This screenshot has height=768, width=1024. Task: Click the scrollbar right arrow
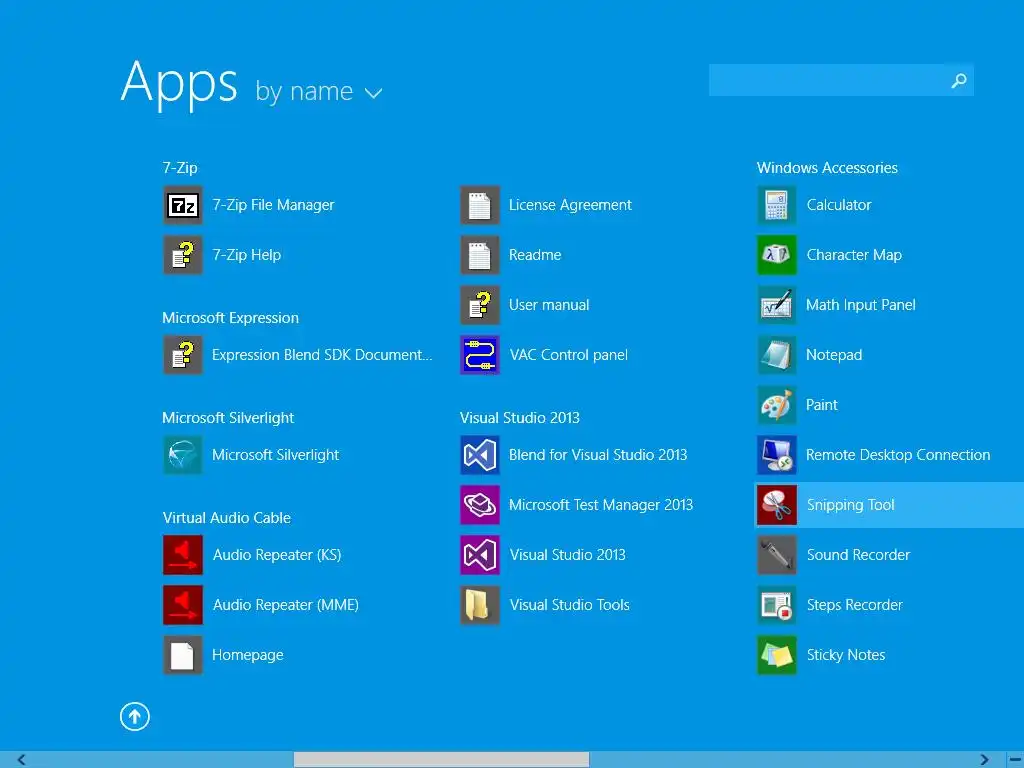(984, 760)
